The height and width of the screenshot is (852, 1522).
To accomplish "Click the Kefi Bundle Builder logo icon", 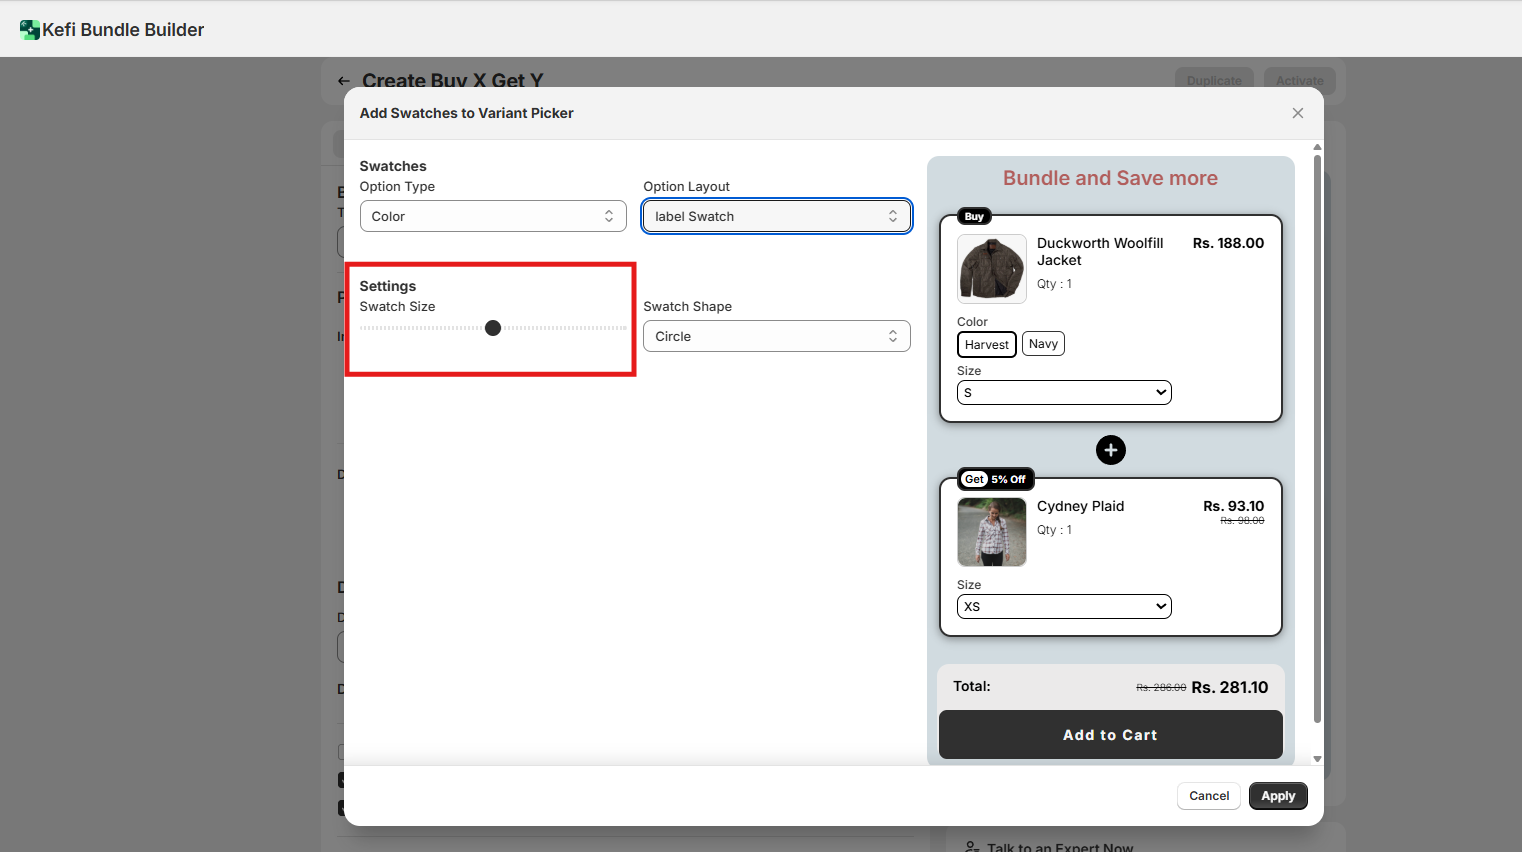I will click(29, 30).
